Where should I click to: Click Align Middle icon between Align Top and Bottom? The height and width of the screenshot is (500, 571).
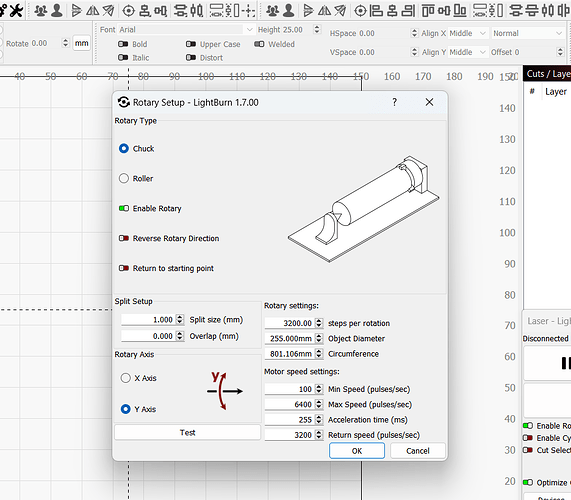pyautogui.click(x=444, y=11)
